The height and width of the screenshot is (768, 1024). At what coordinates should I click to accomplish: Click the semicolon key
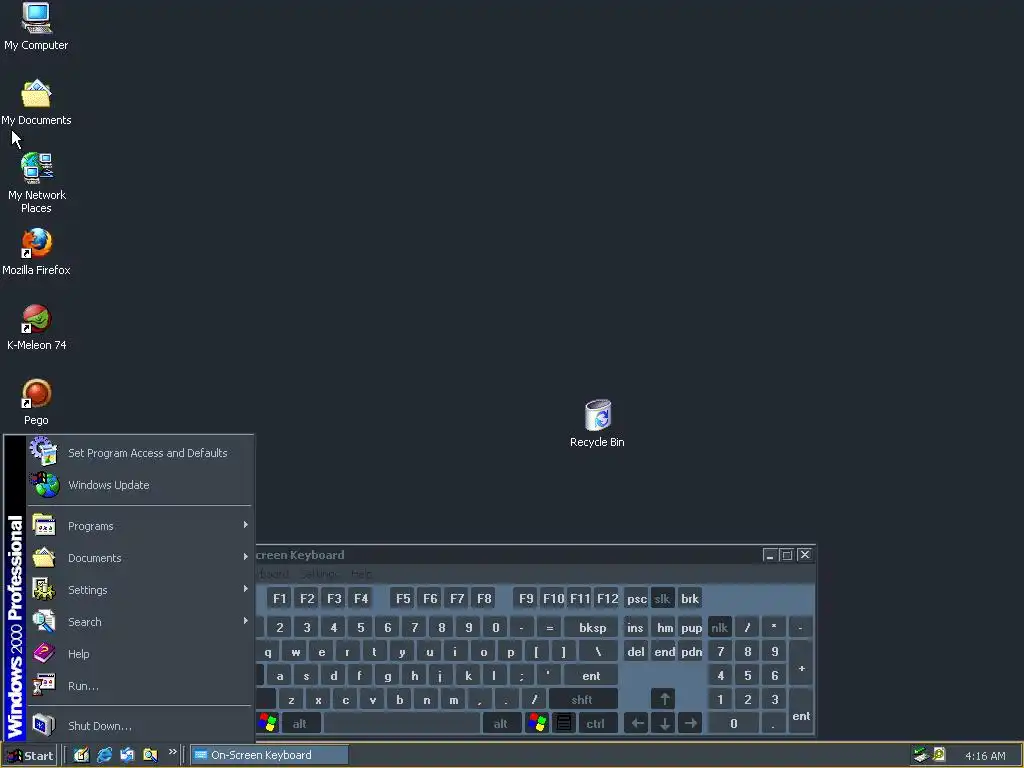point(521,675)
